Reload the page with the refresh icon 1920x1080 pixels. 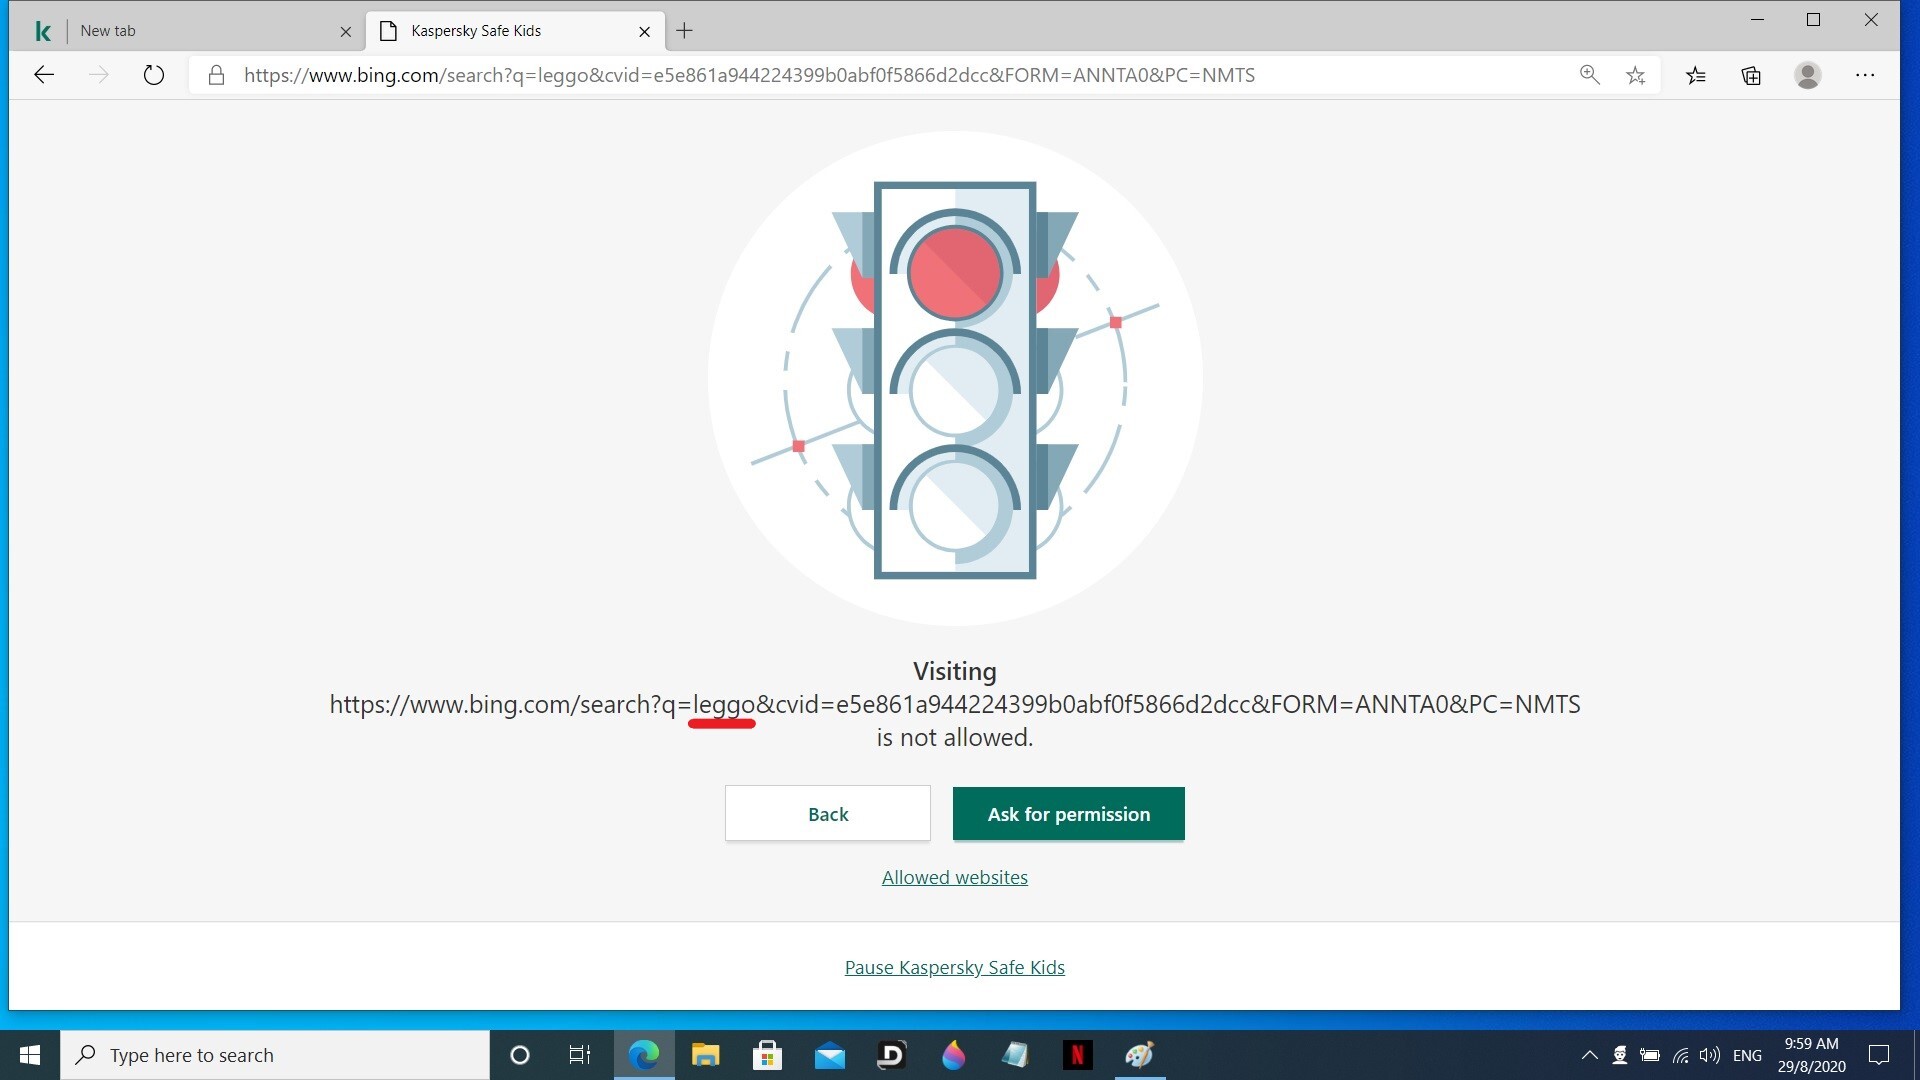(x=153, y=75)
